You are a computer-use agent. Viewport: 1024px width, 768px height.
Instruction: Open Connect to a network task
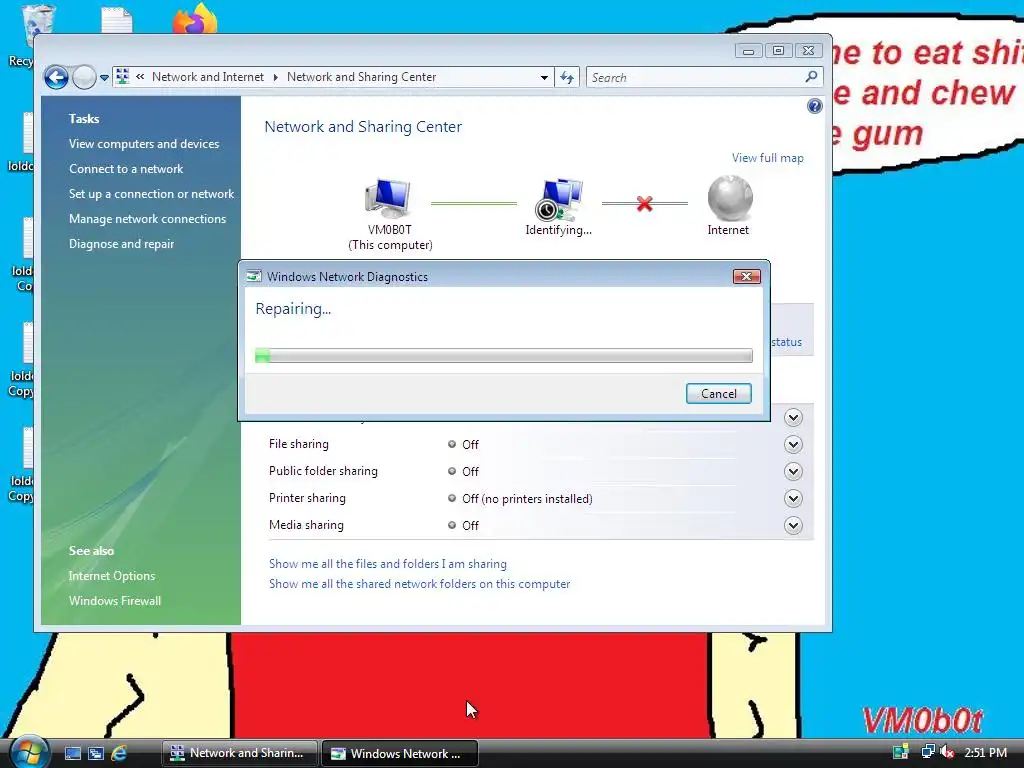point(126,168)
